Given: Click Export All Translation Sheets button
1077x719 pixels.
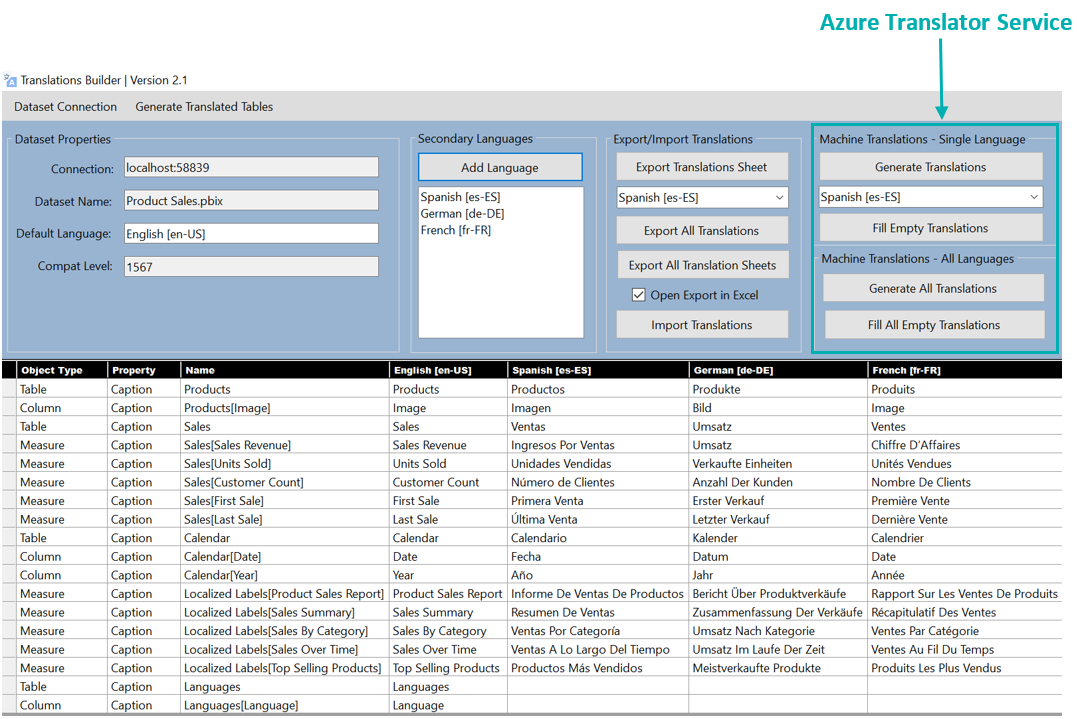Looking at the screenshot, I should 702,265.
